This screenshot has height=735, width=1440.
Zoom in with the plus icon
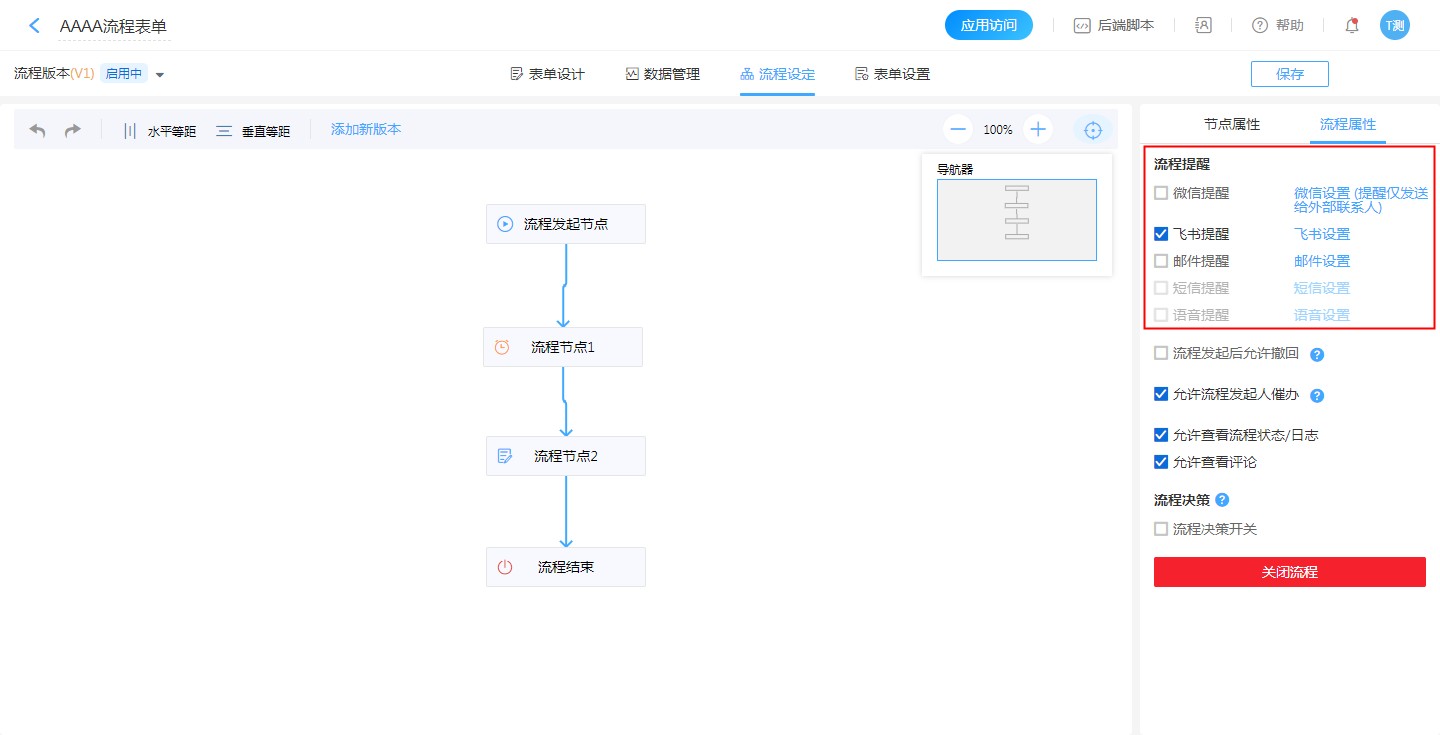1038,129
